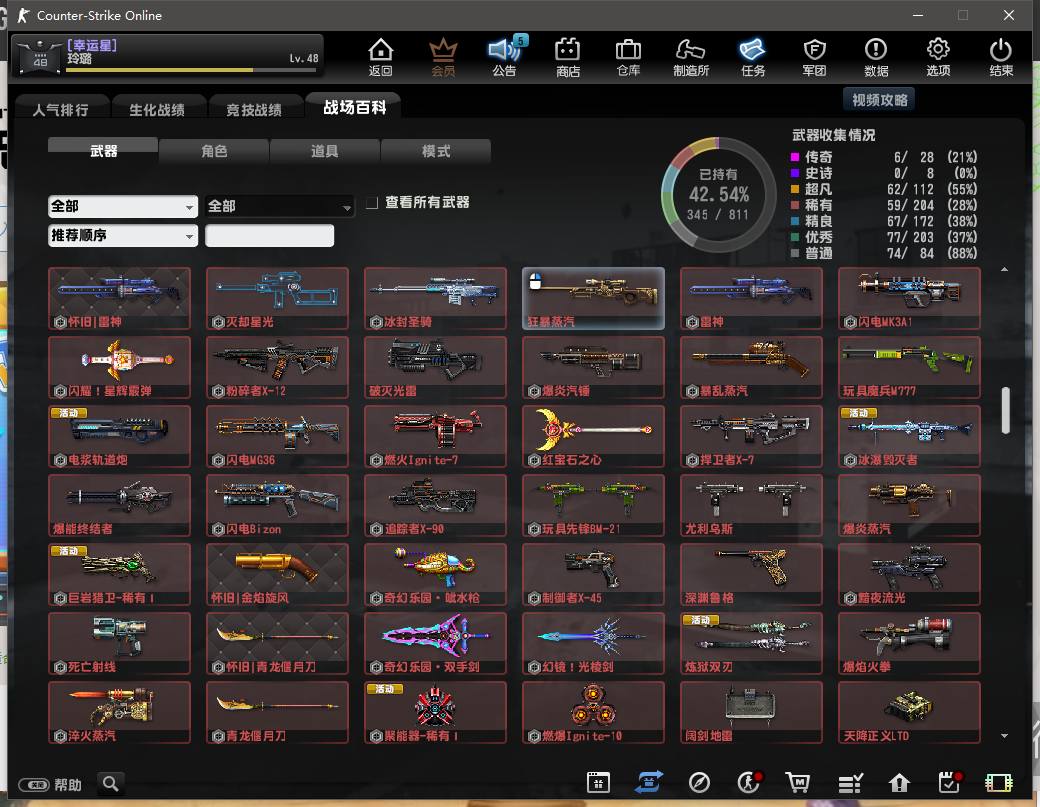Viewport: 1040px width, 807px height.
Task: Open the 商店 shop icon
Action: click(x=567, y=57)
